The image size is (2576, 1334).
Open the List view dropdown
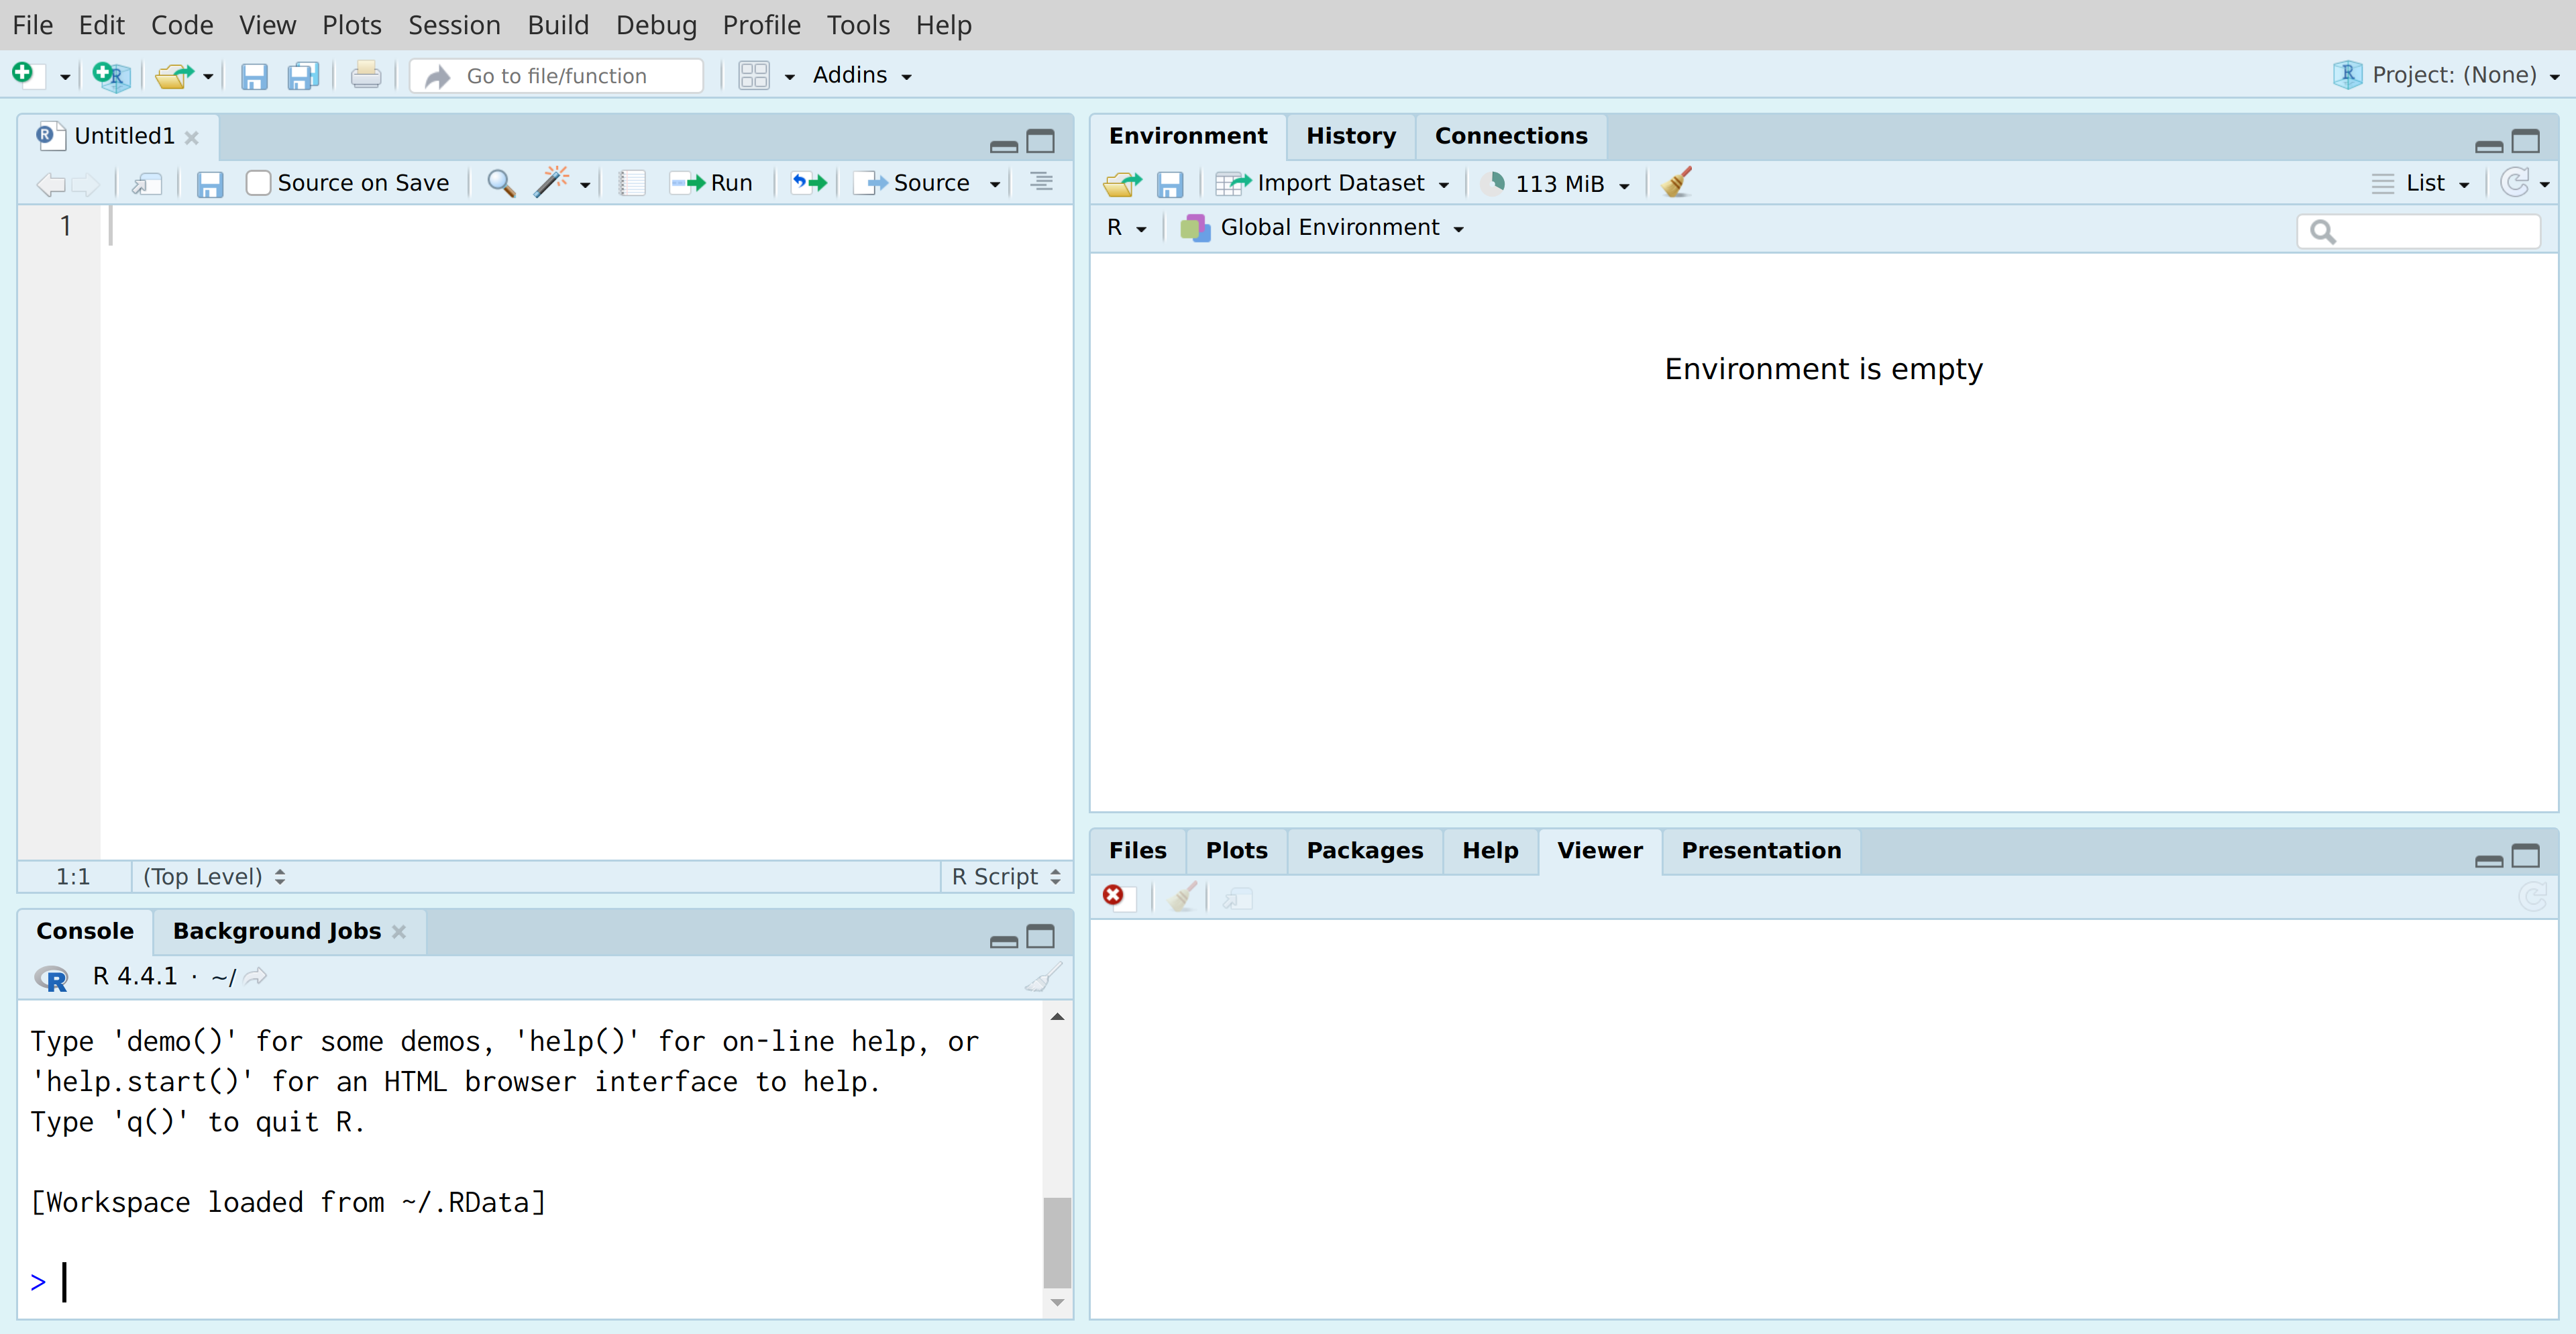(2420, 183)
